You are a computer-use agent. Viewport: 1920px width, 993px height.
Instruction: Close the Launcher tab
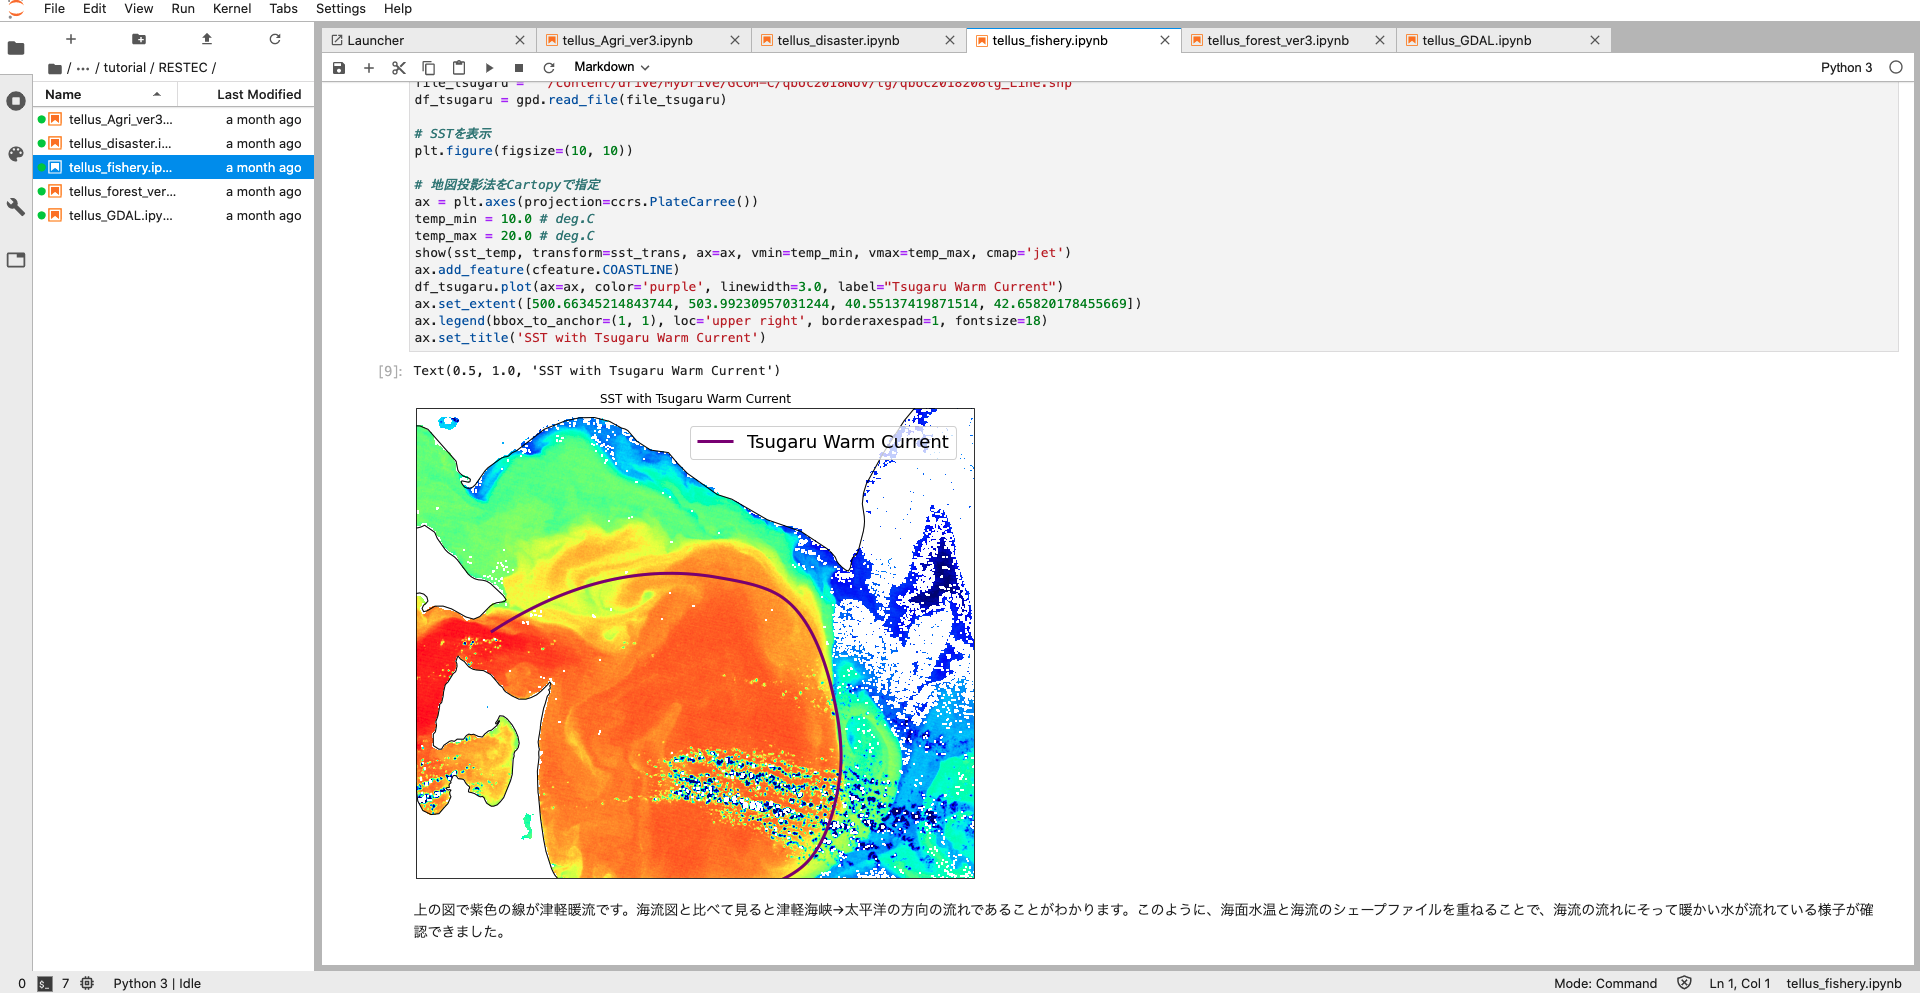[520, 41]
